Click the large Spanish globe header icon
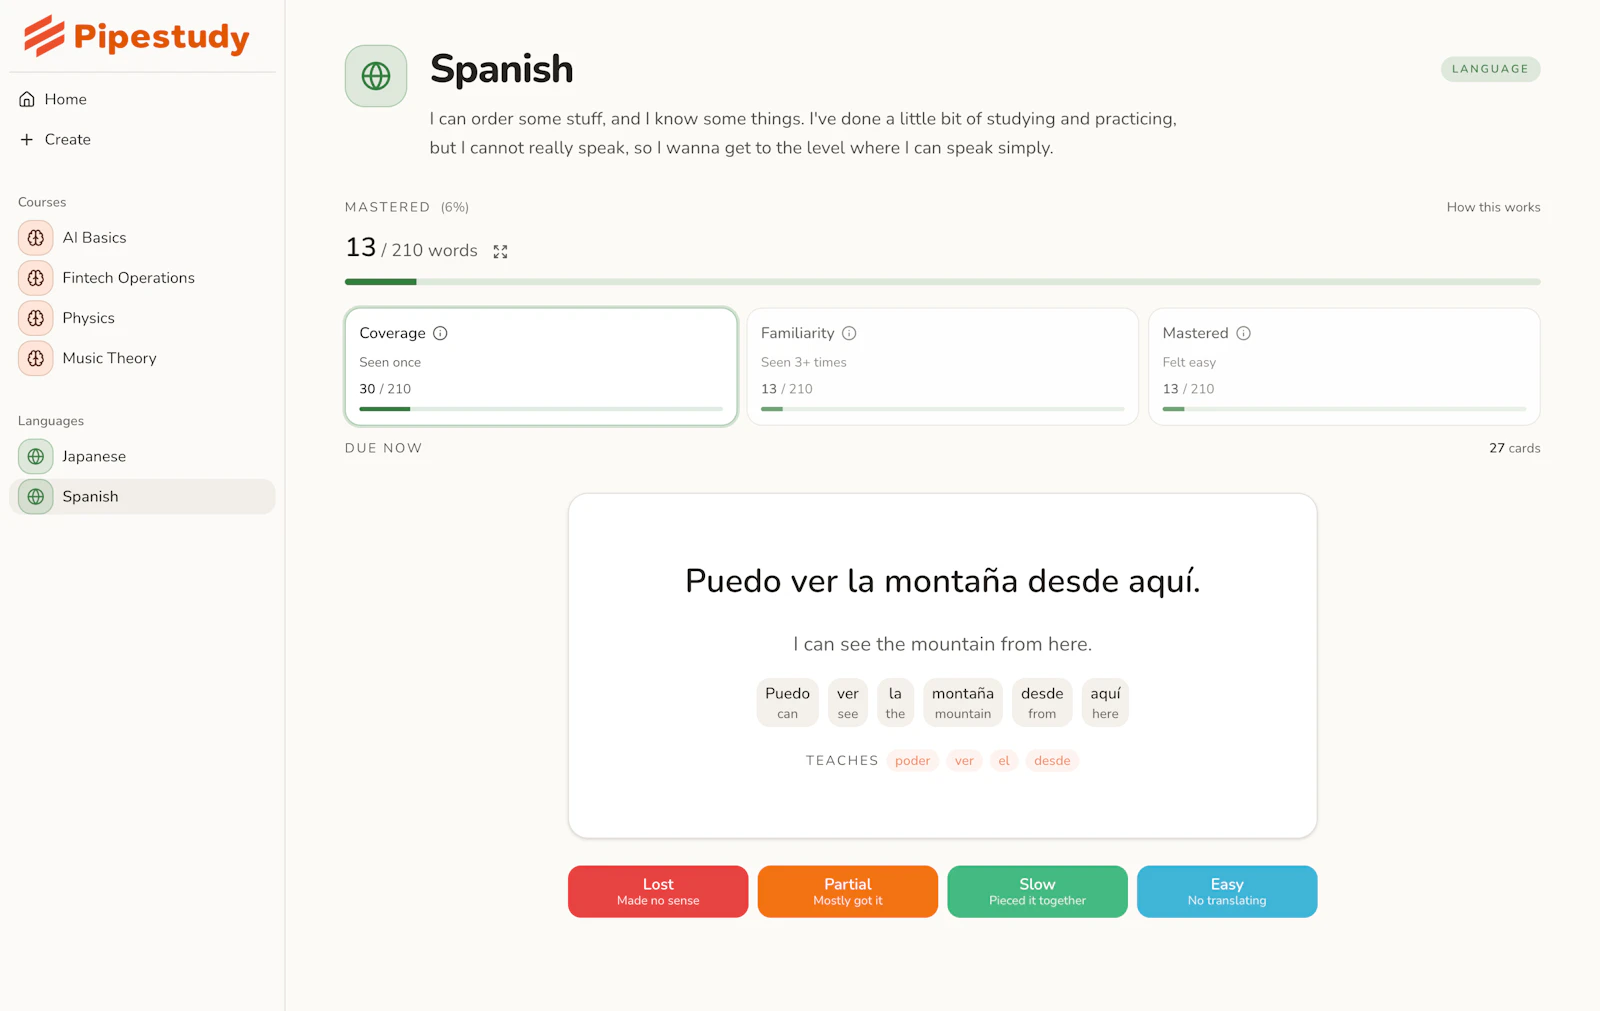1600x1011 pixels. coord(376,76)
